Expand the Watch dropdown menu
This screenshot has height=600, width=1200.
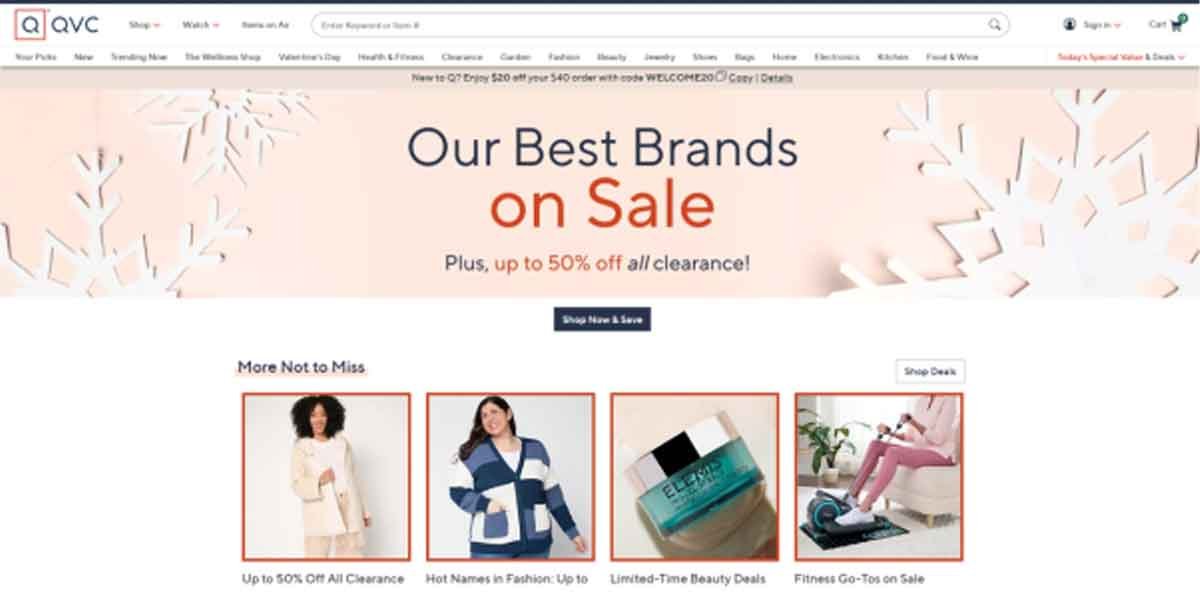200,25
